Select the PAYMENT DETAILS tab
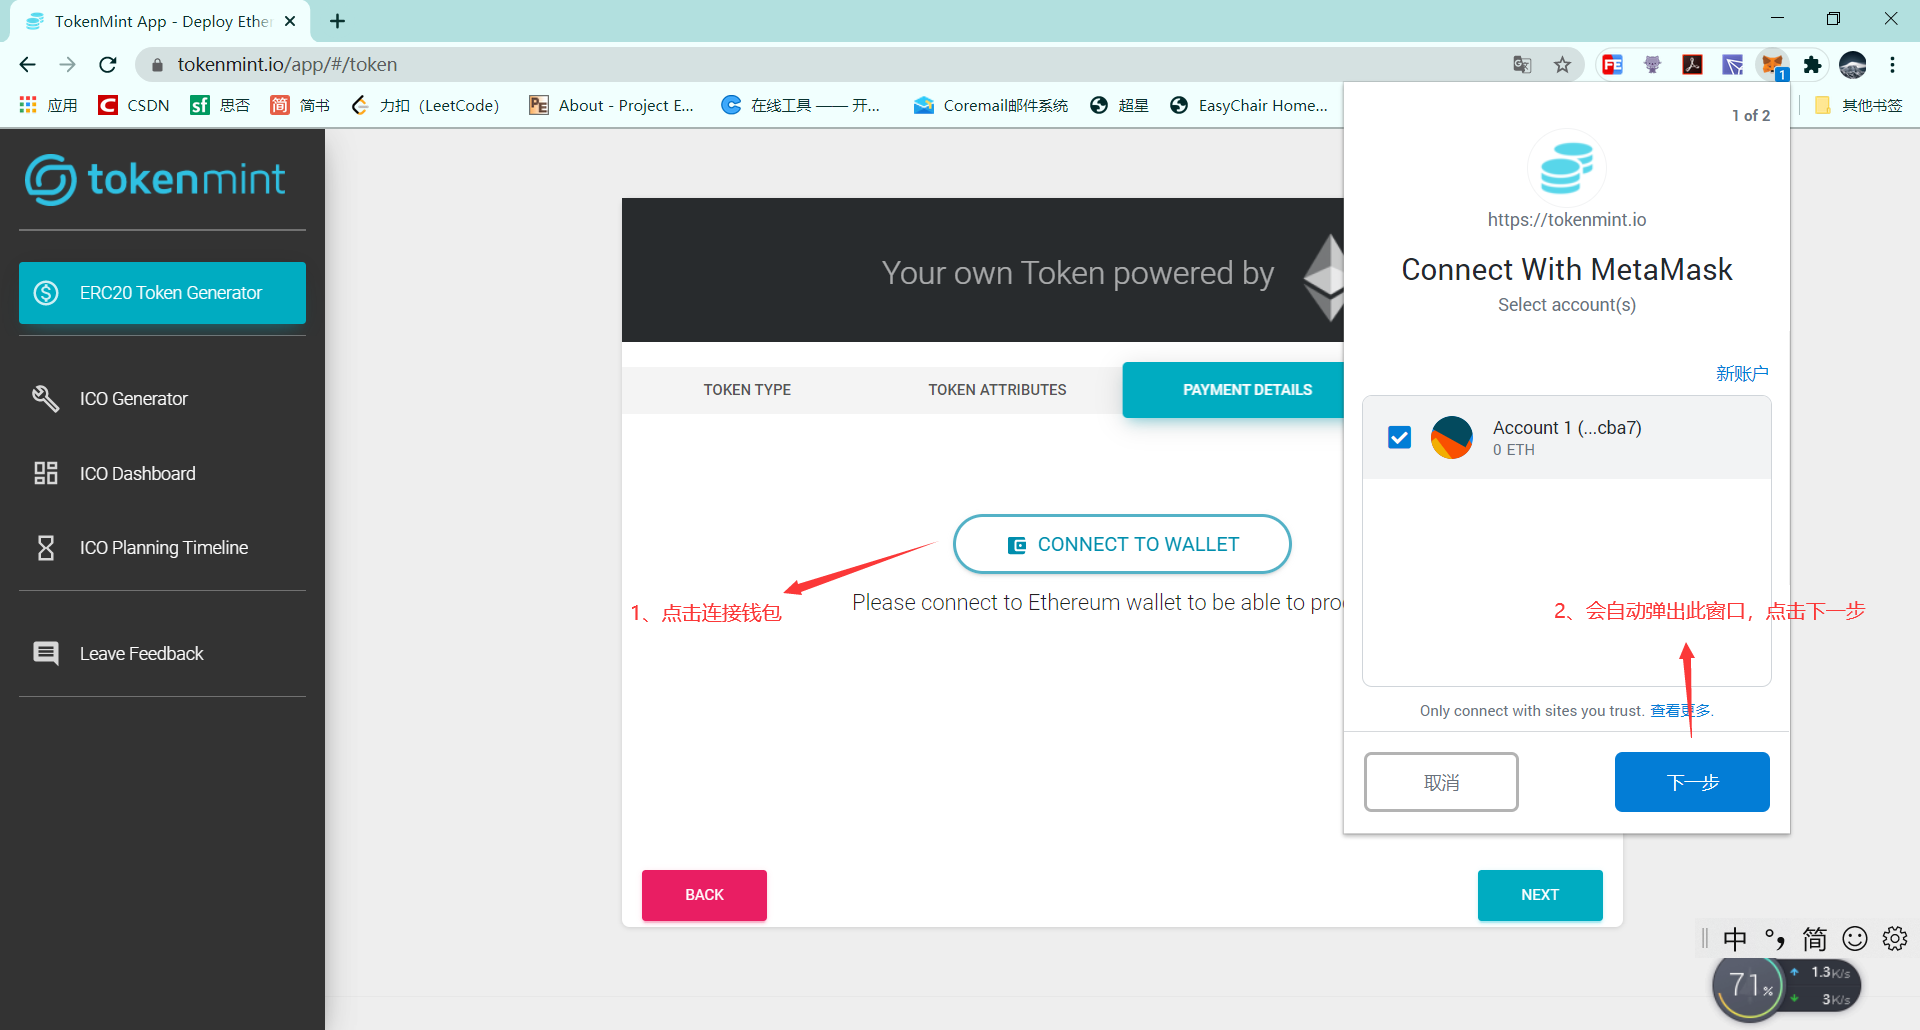 [1234, 390]
